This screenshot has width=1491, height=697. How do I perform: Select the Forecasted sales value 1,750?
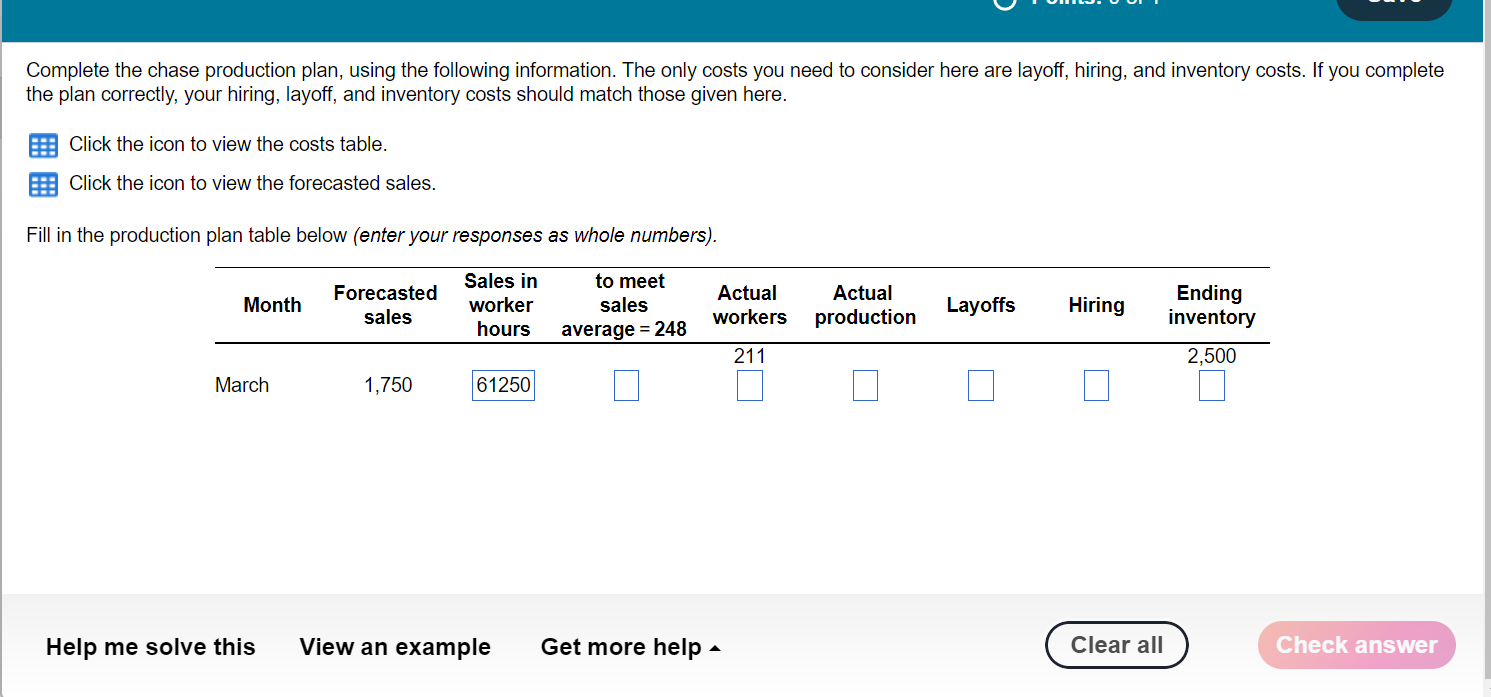coord(389,385)
